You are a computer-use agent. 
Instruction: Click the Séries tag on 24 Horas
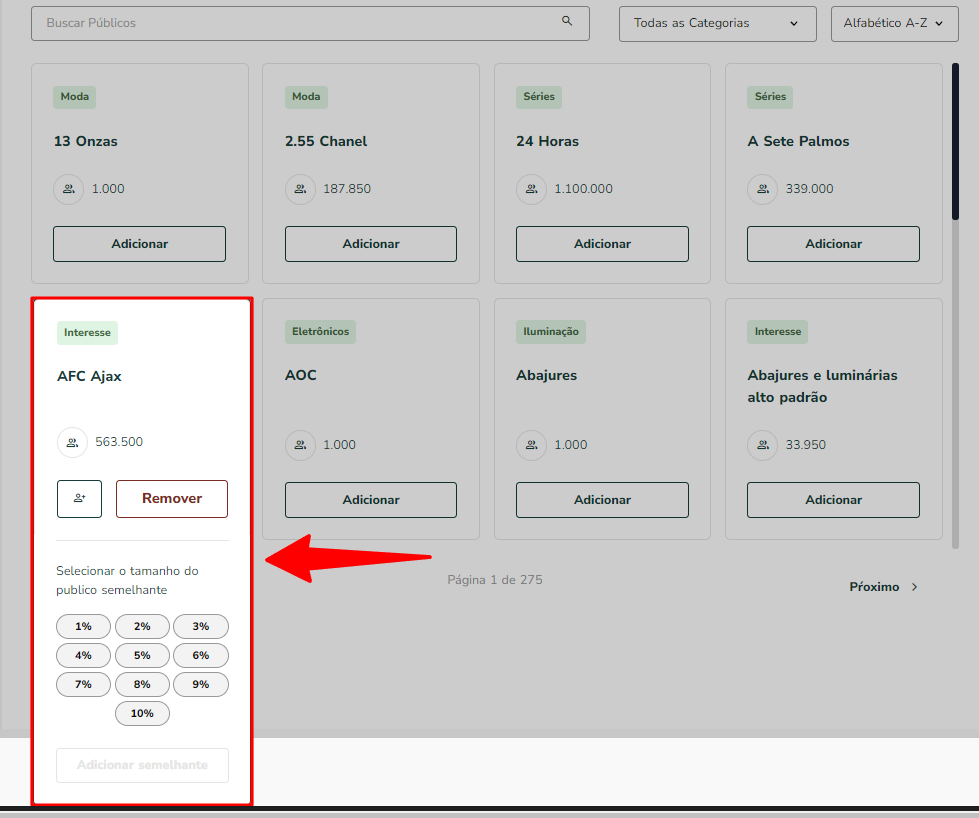pos(539,97)
